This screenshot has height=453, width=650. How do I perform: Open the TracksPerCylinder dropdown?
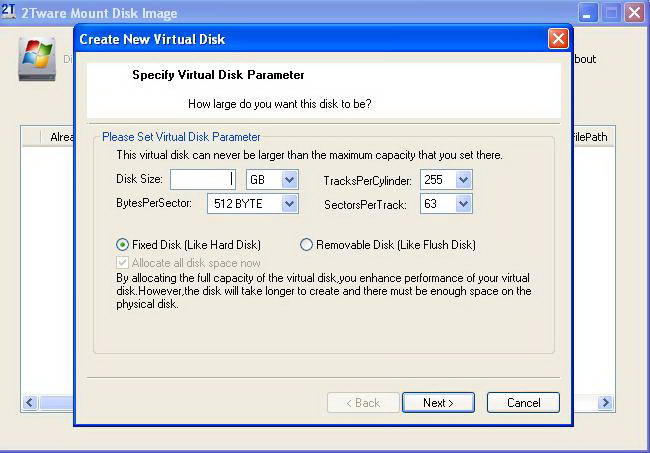click(x=462, y=180)
